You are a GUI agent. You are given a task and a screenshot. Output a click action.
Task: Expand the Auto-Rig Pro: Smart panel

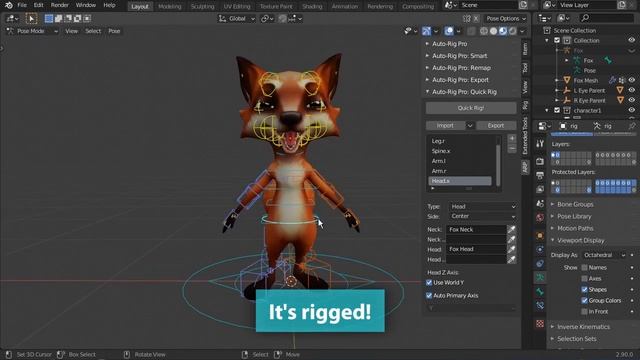tap(459, 56)
